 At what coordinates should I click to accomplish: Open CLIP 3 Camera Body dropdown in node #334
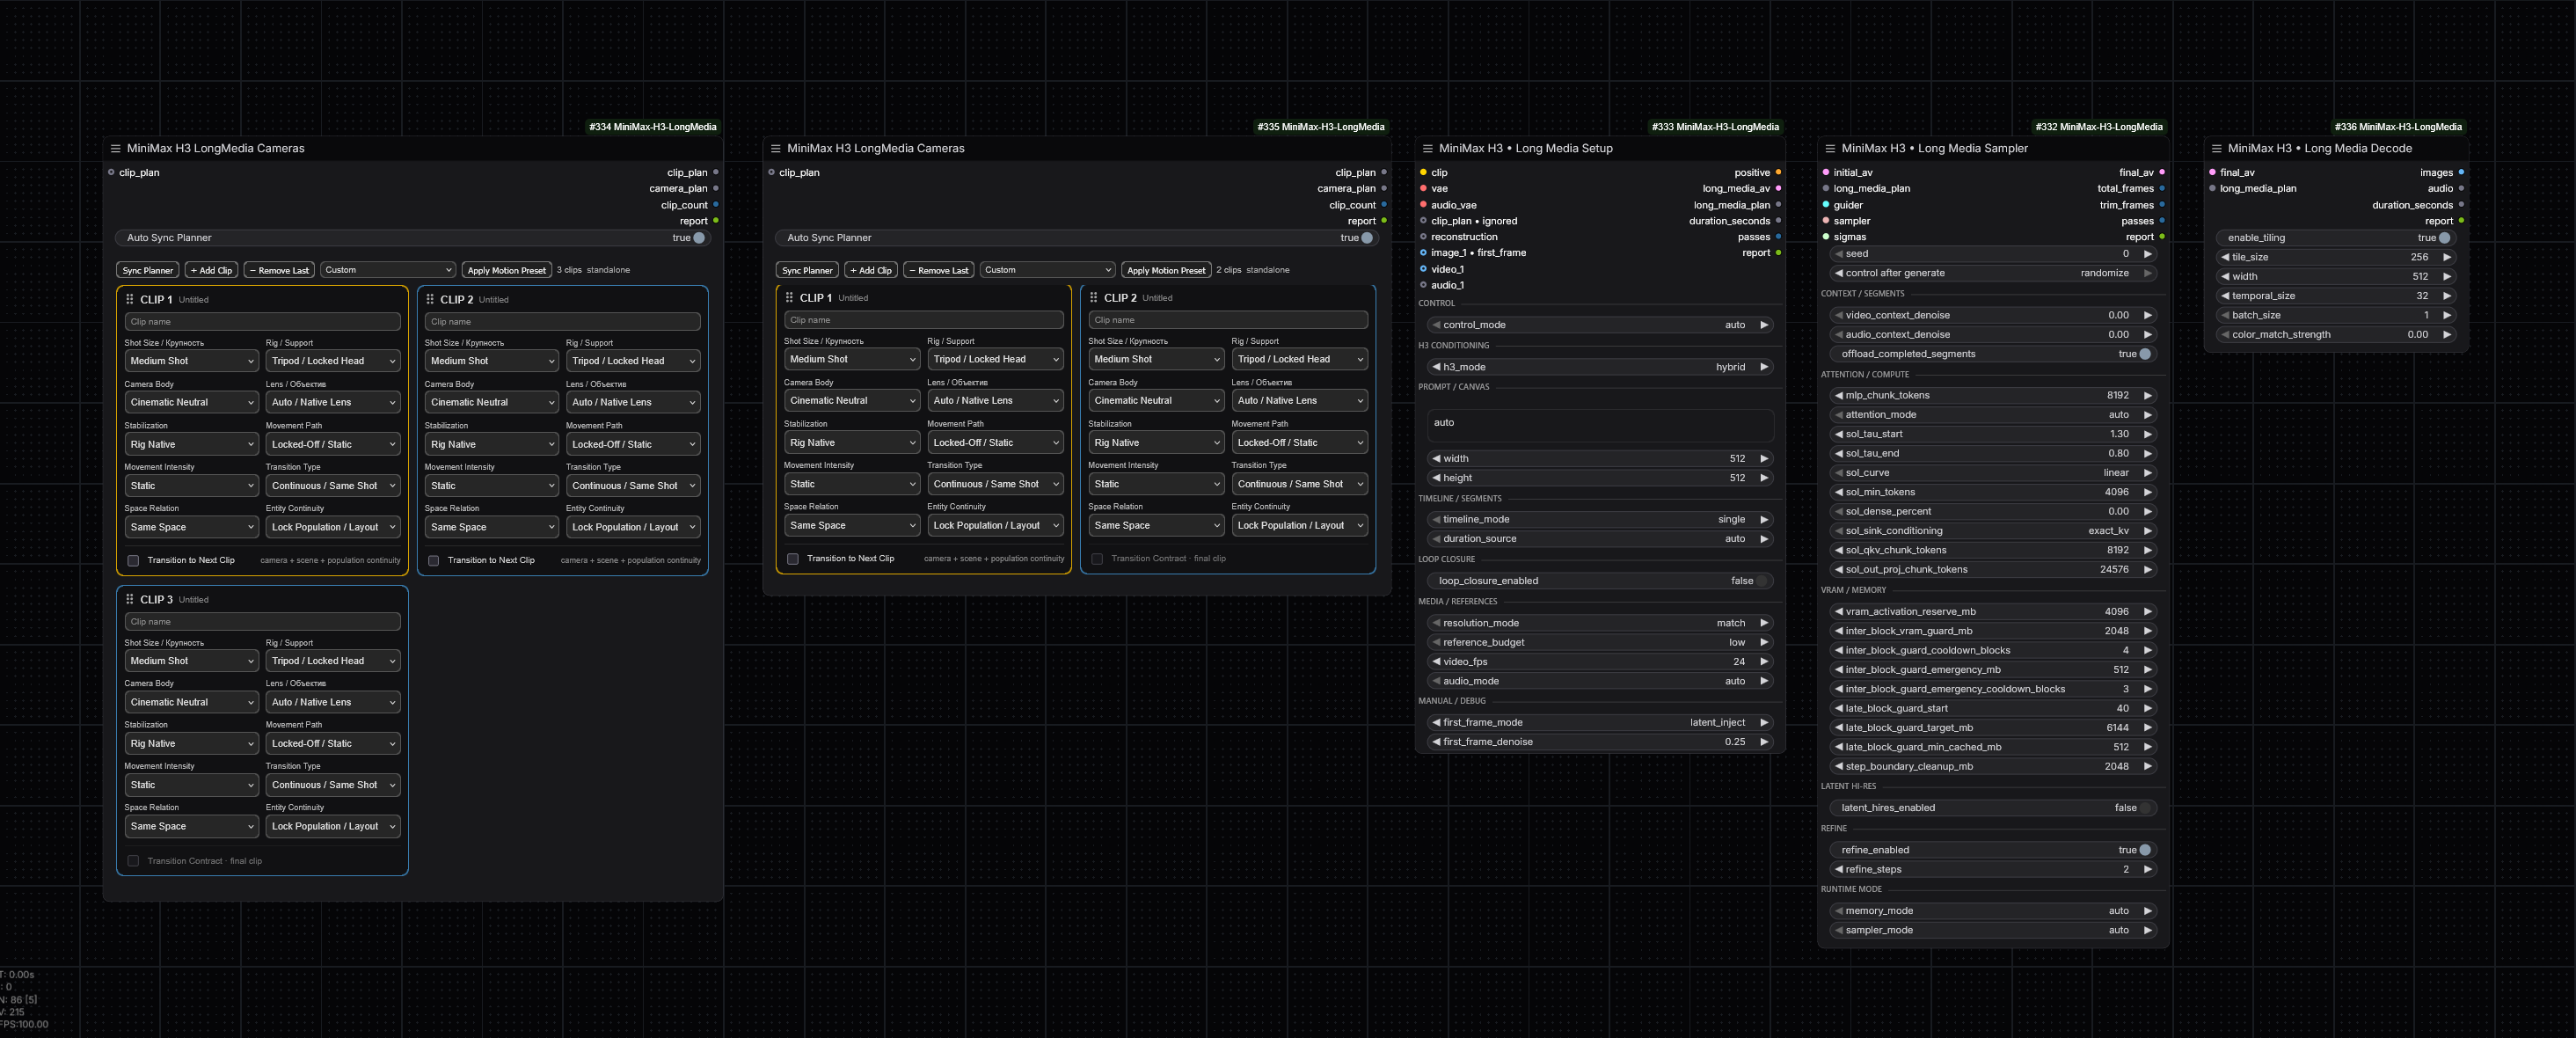click(191, 702)
